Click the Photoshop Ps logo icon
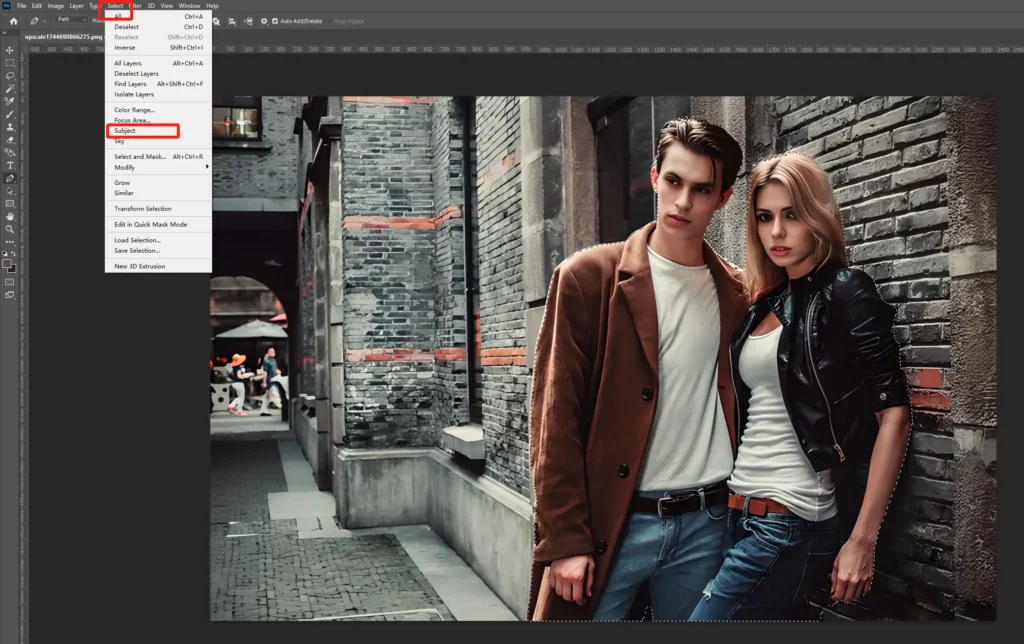This screenshot has width=1024, height=644. (6, 6)
